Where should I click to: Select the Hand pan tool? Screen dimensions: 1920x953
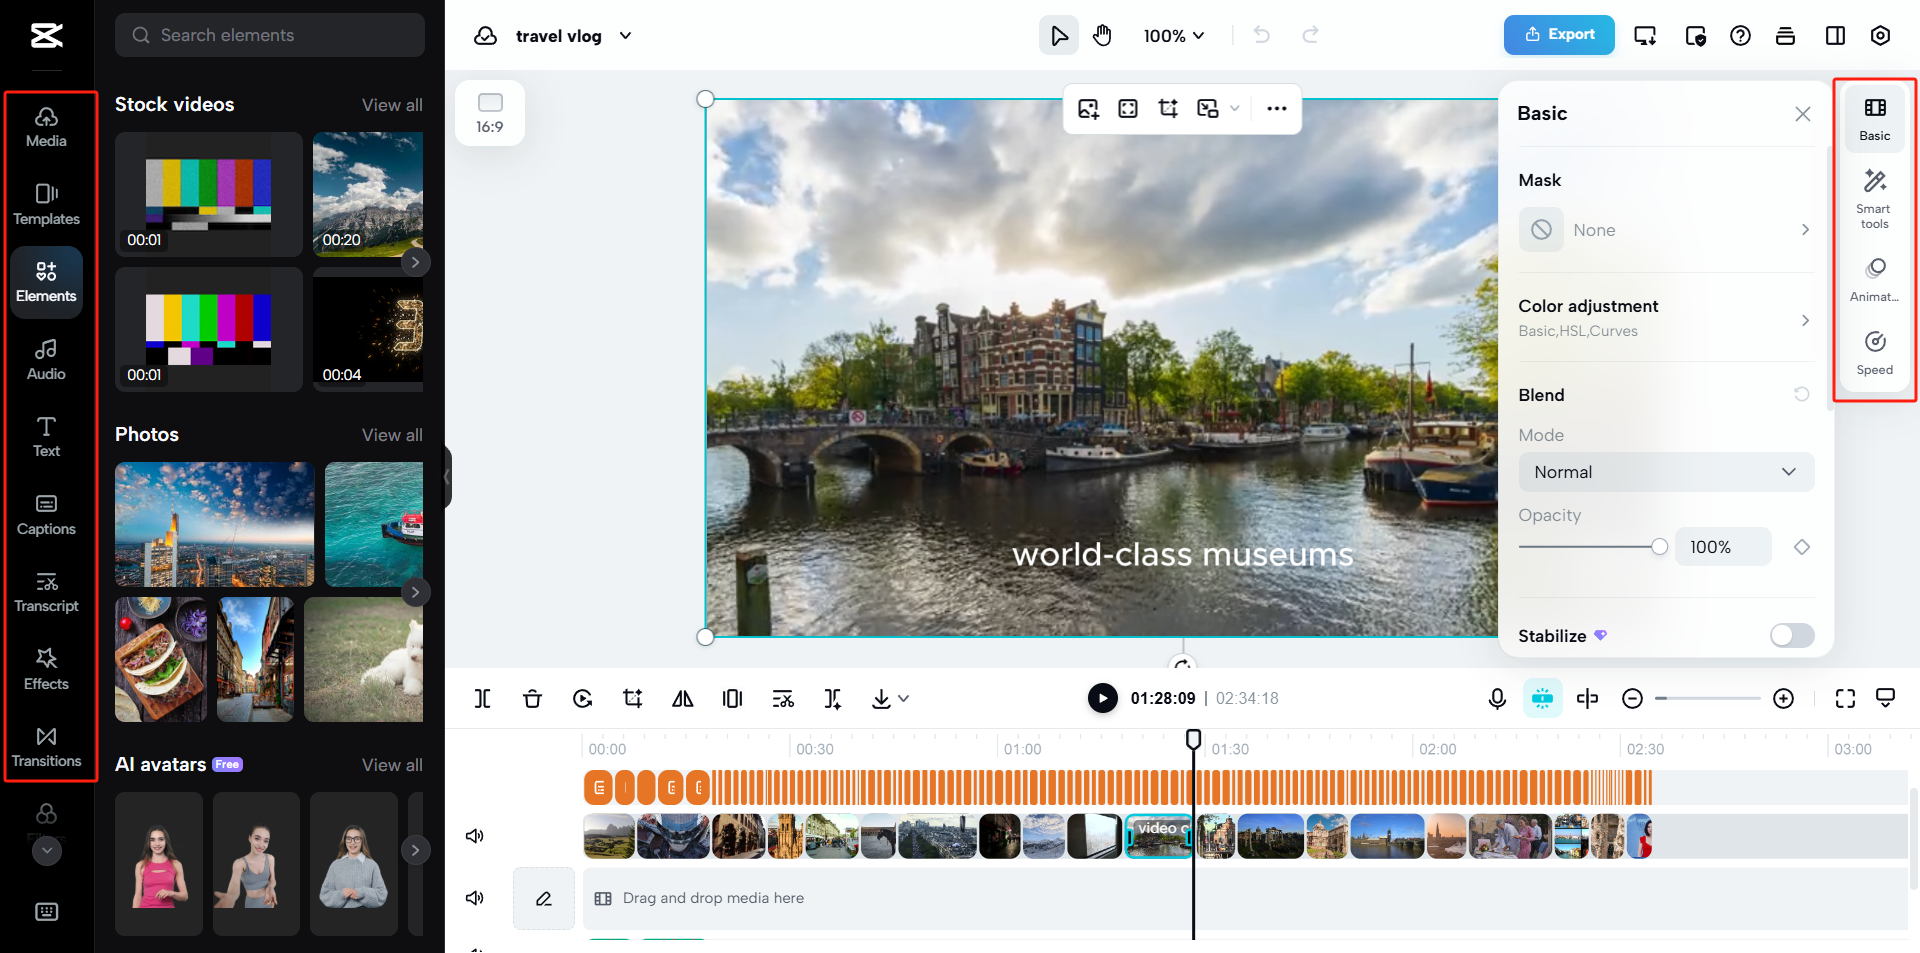[x=1102, y=36]
